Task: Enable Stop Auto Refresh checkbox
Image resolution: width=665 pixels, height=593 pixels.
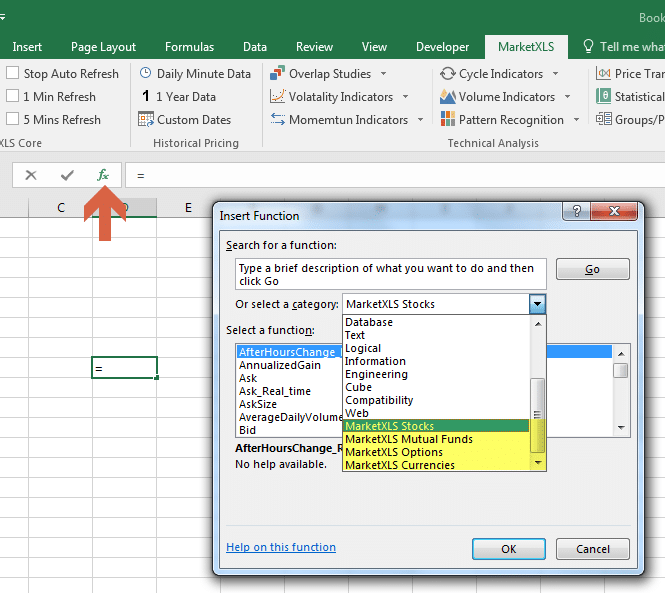Action: coord(12,73)
